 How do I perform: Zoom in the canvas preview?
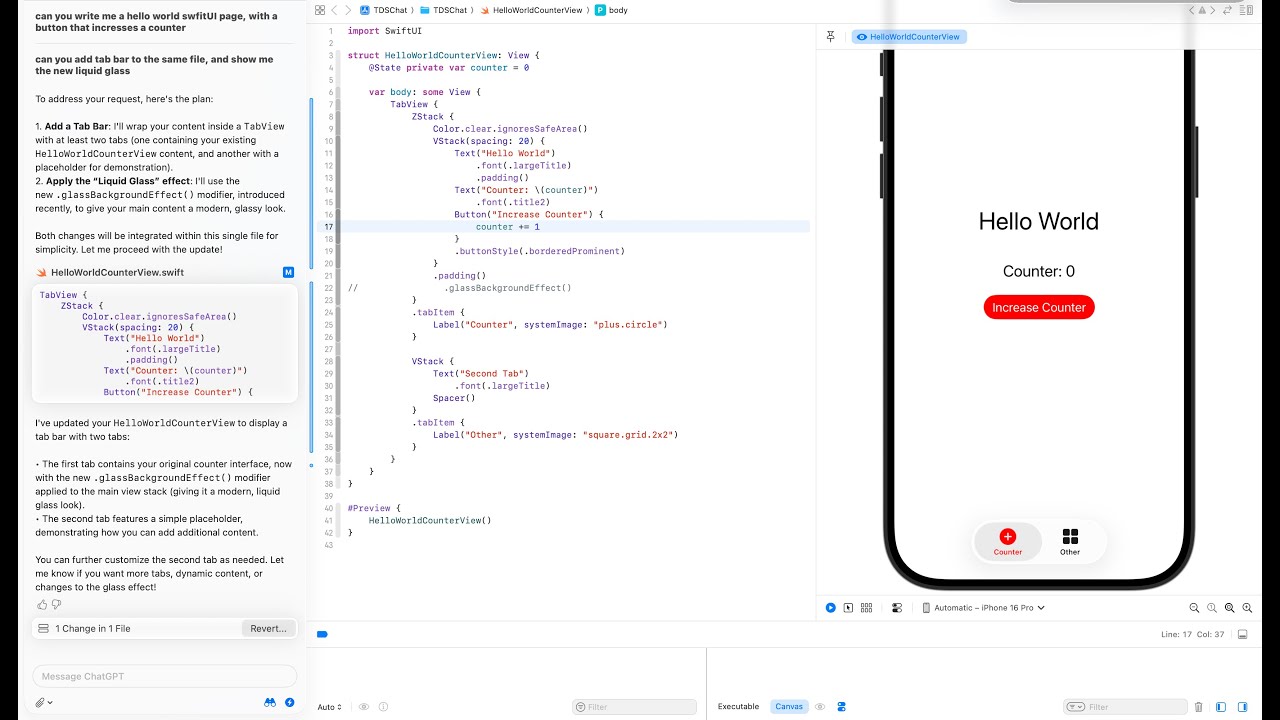point(1248,607)
